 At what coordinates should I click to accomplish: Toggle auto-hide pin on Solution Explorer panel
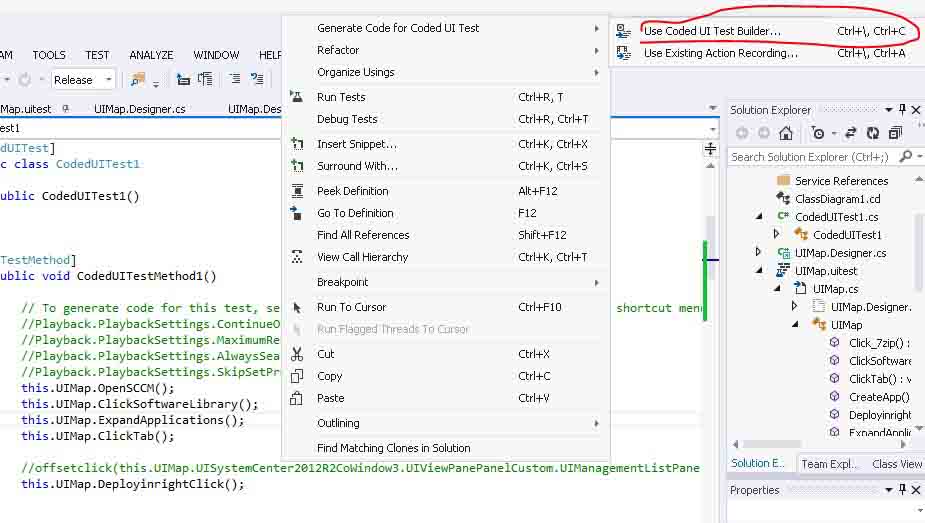pyautogui.click(x=901, y=110)
